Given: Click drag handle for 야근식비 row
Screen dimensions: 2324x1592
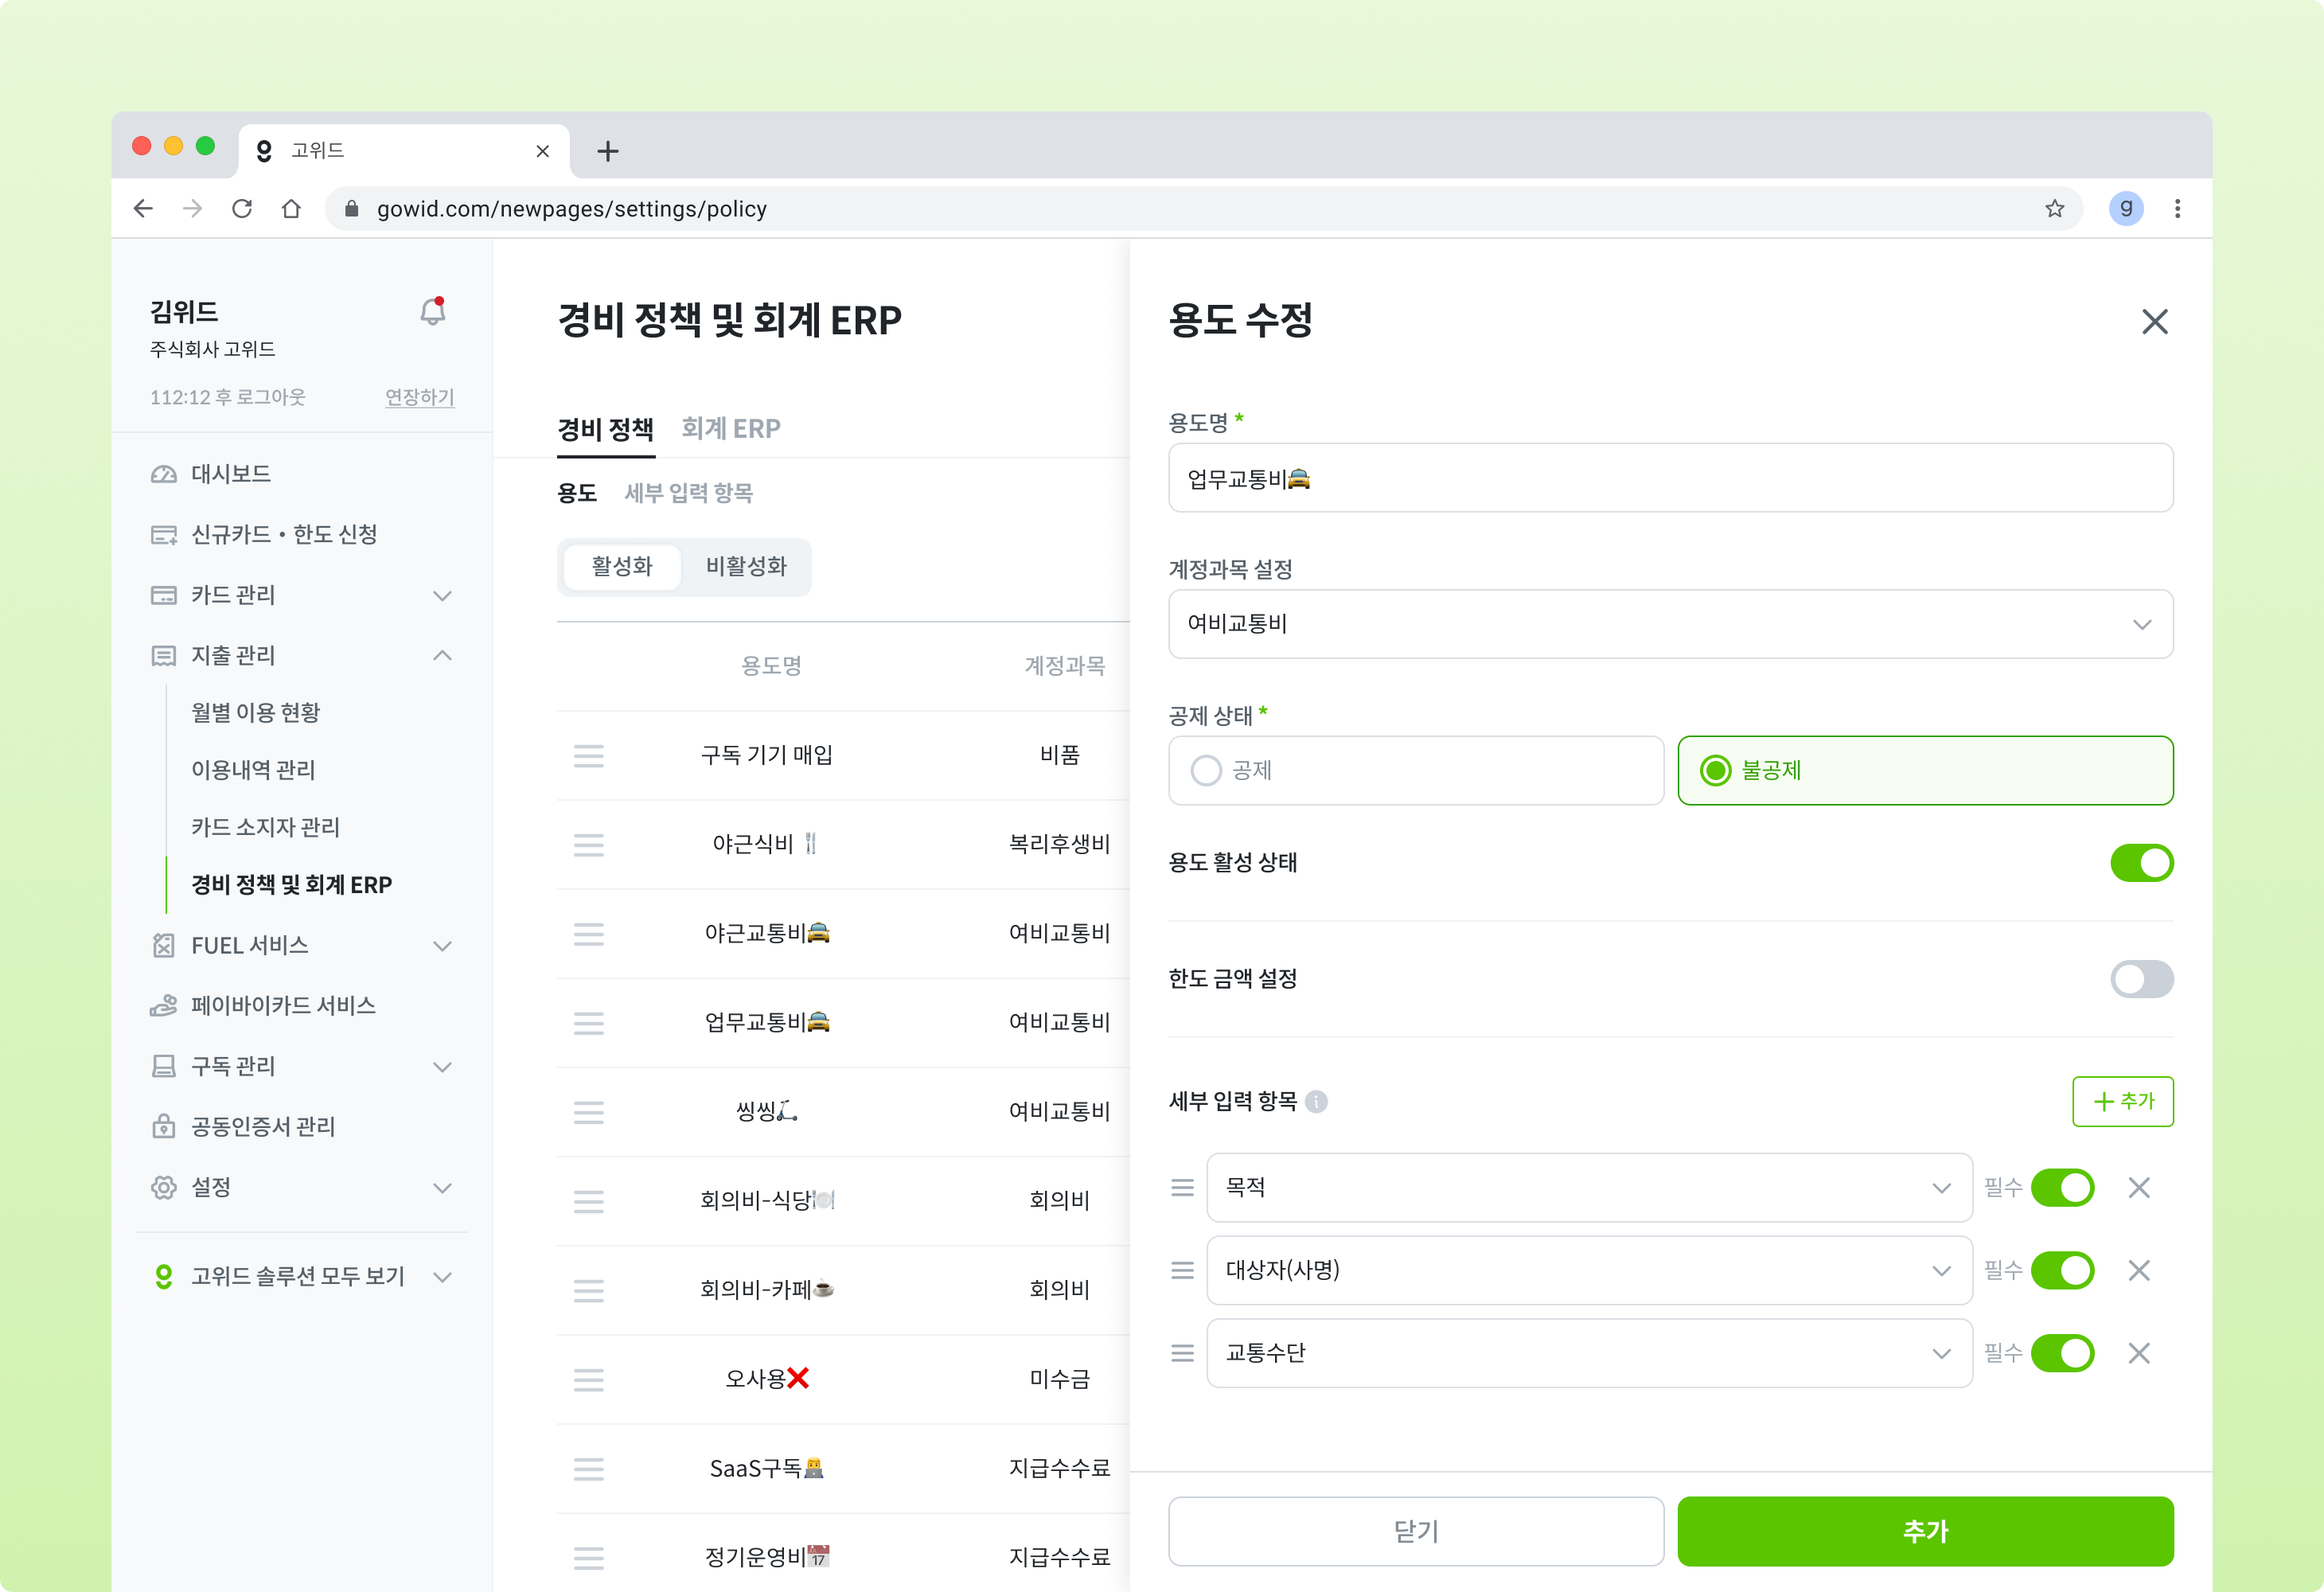Looking at the screenshot, I should (588, 845).
